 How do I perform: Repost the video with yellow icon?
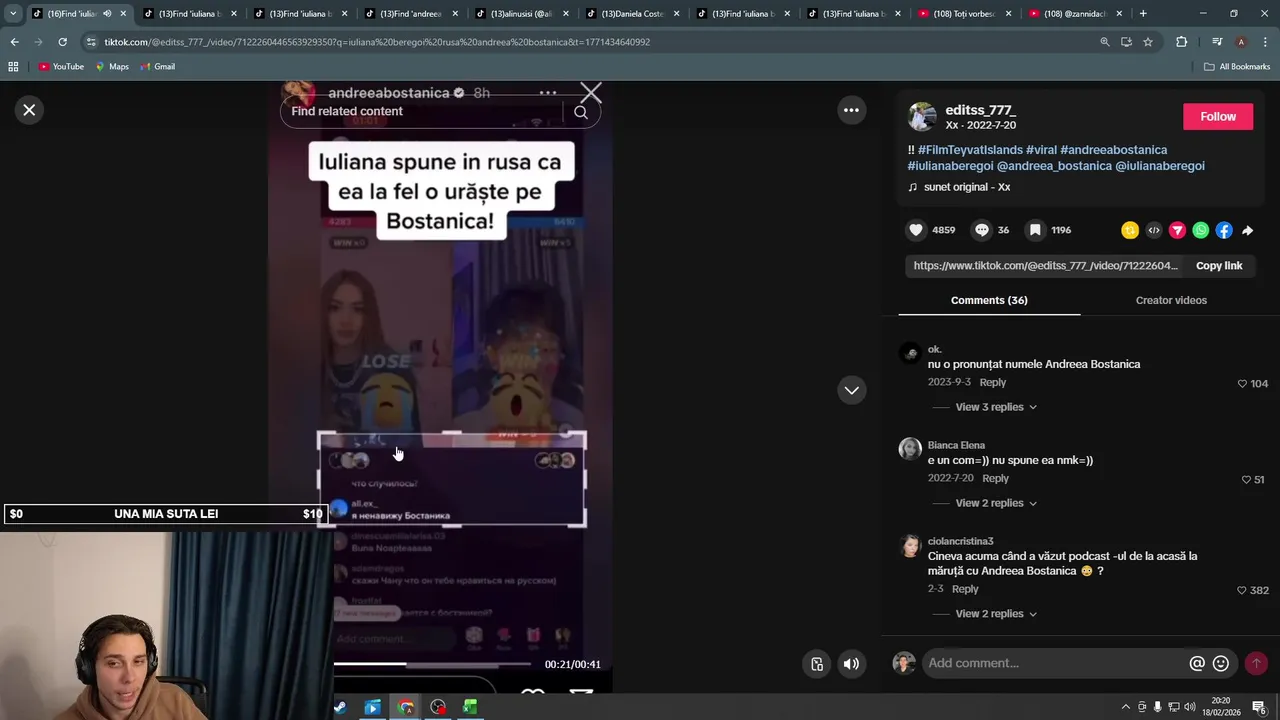pos(1130,230)
